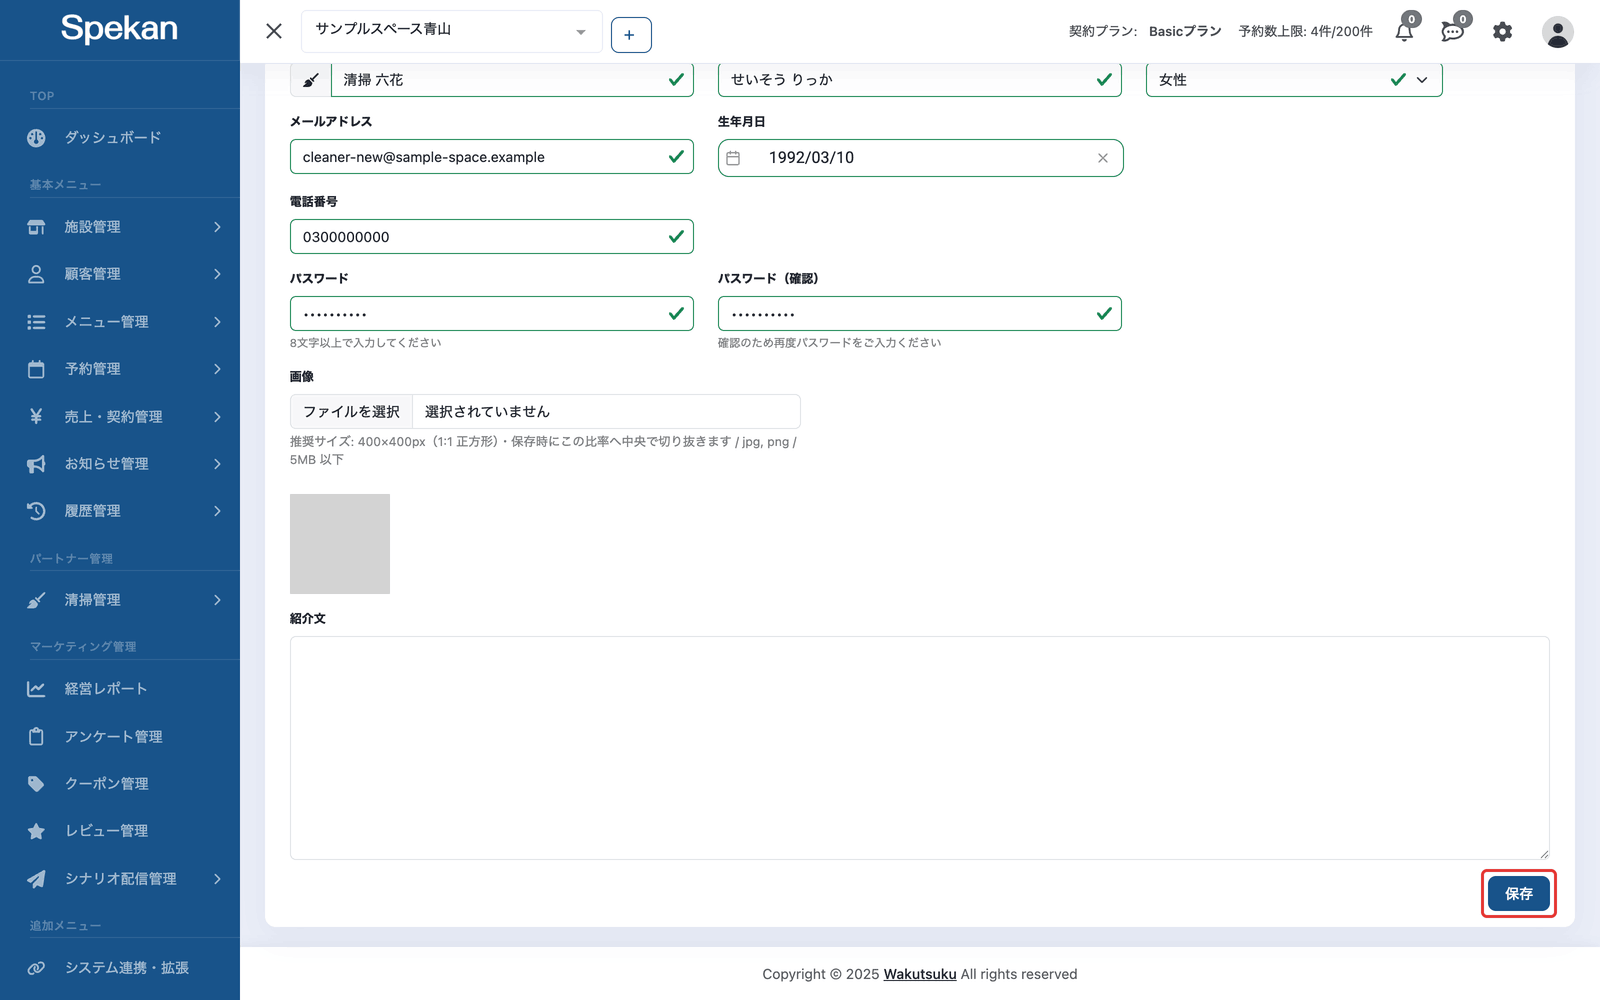Open the chat messages icon
This screenshot has height=1000, width=1600.
[x=1453, y=32]
